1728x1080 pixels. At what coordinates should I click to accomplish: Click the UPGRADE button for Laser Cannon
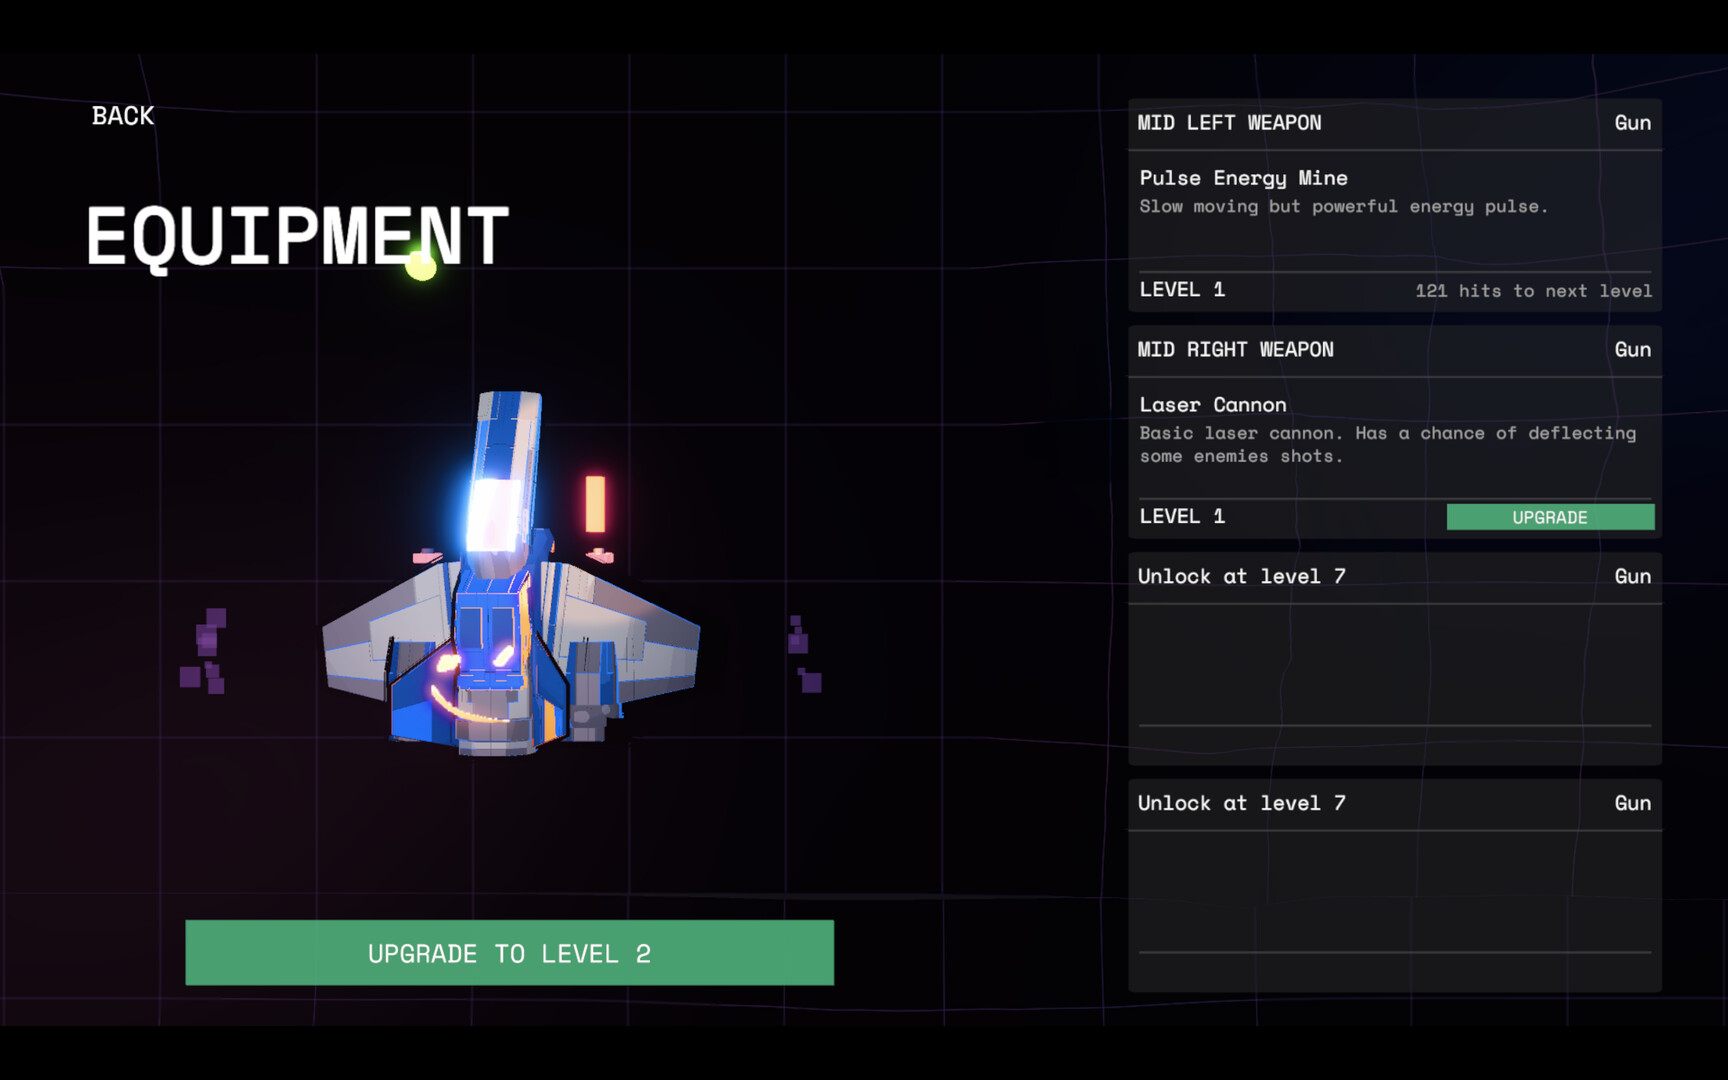point(1550,517)
